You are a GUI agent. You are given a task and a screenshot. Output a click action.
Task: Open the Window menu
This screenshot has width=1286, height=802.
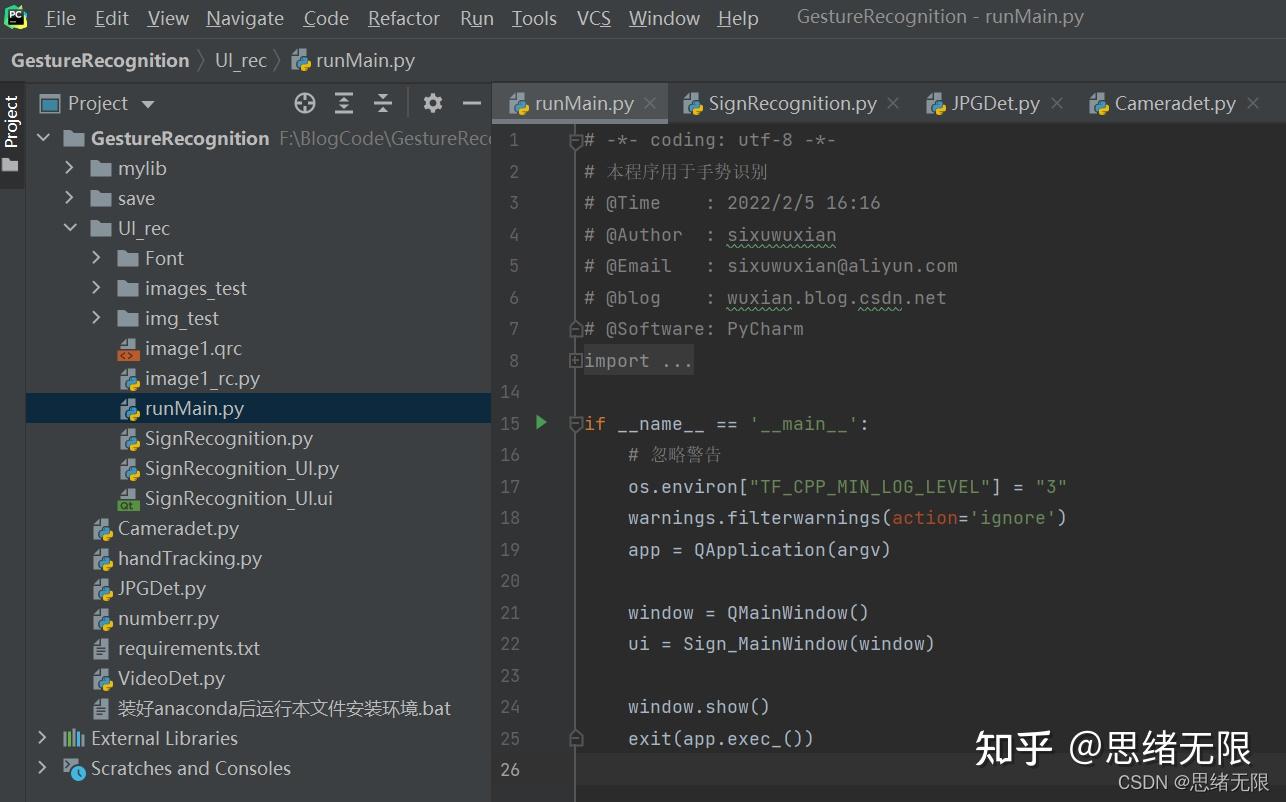click(664, 18)
